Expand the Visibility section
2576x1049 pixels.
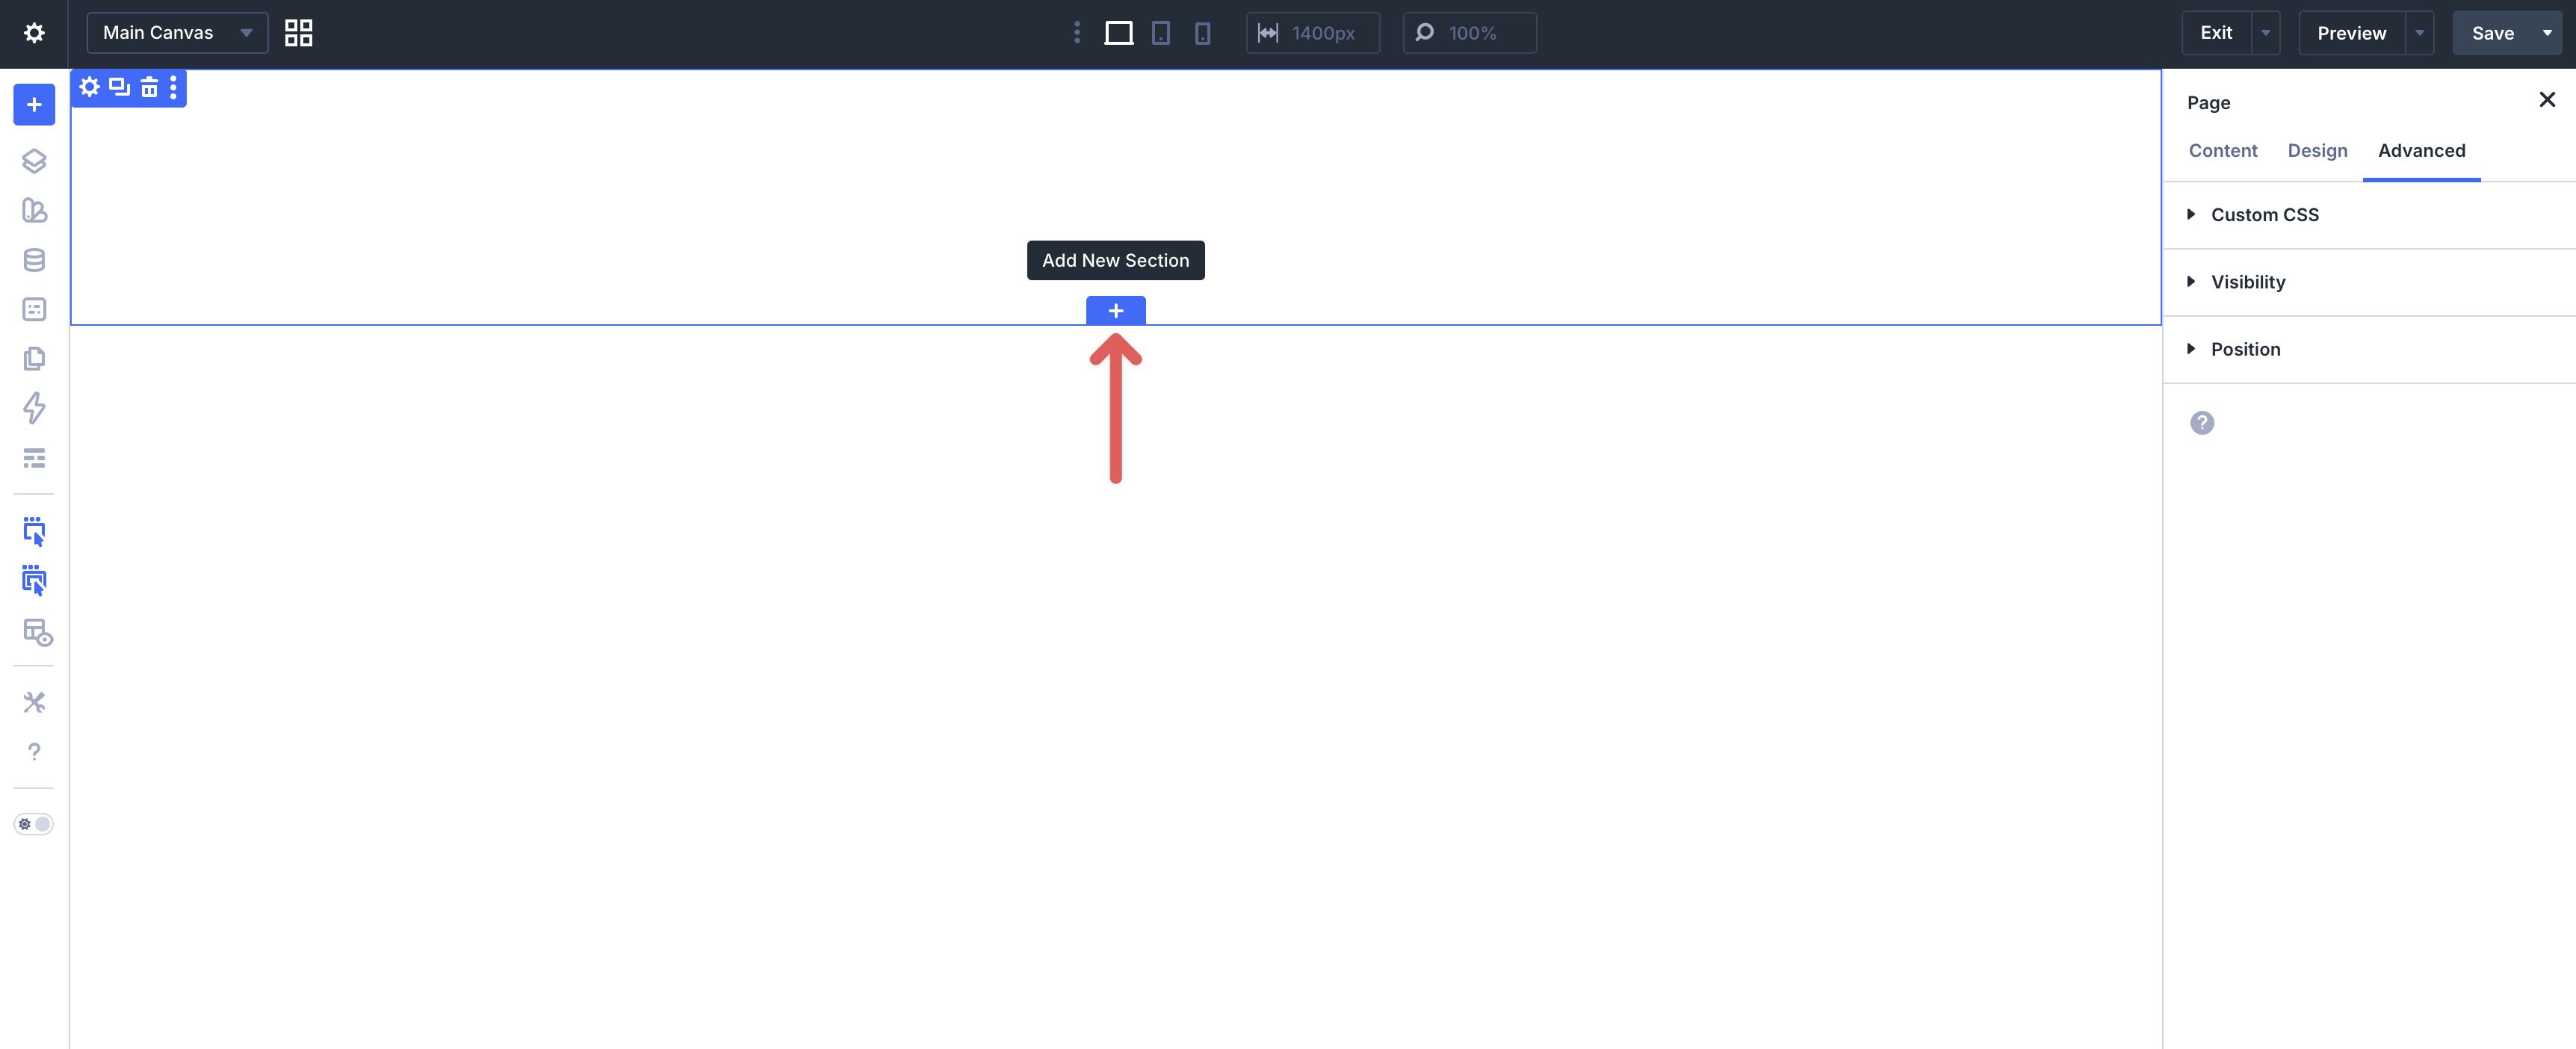[2247, 282]
